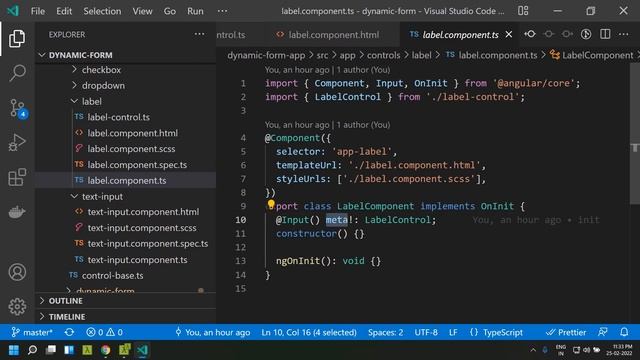Viewport: 640px width, 360px height.
Task: Open Windows Start menu
Action: pyautogui.click(x=13, y=350)
